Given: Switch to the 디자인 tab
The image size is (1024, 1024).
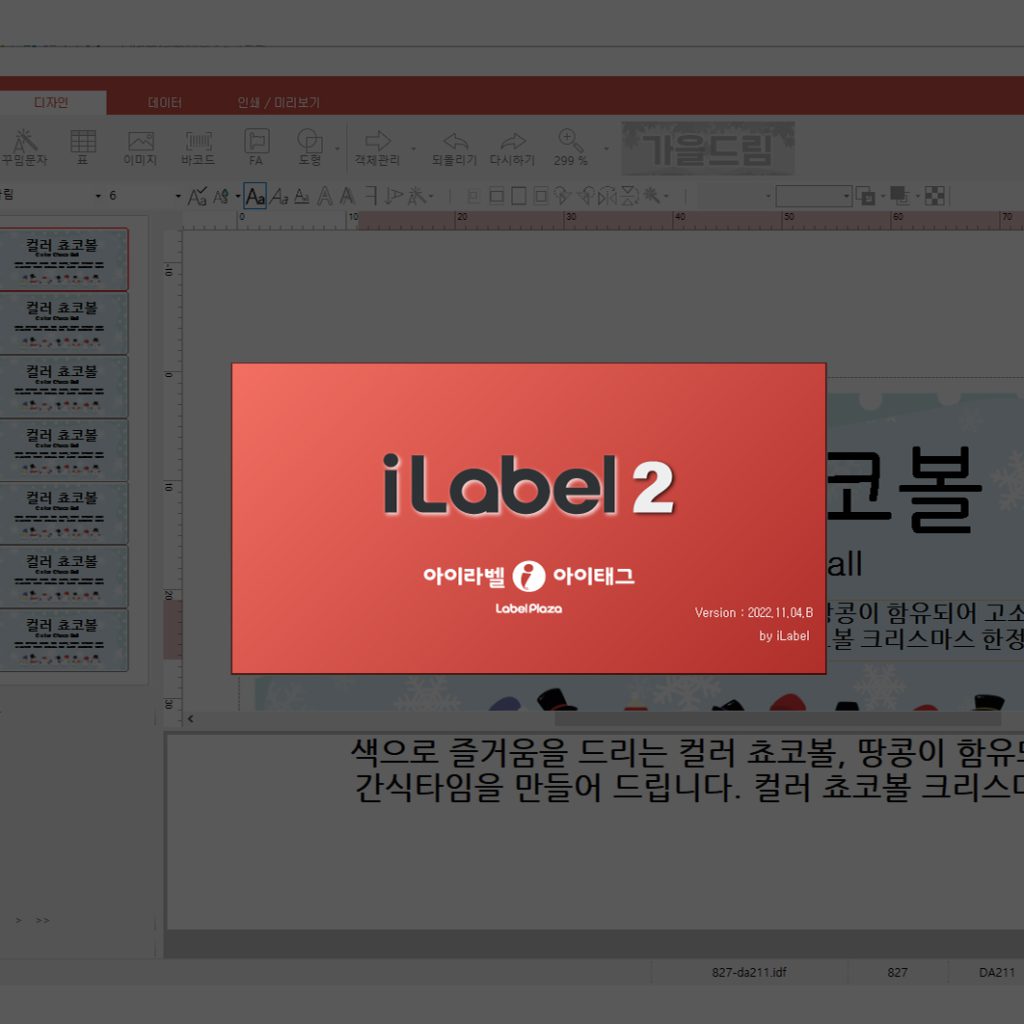Looking at the screenshot, I should (51, 103).
